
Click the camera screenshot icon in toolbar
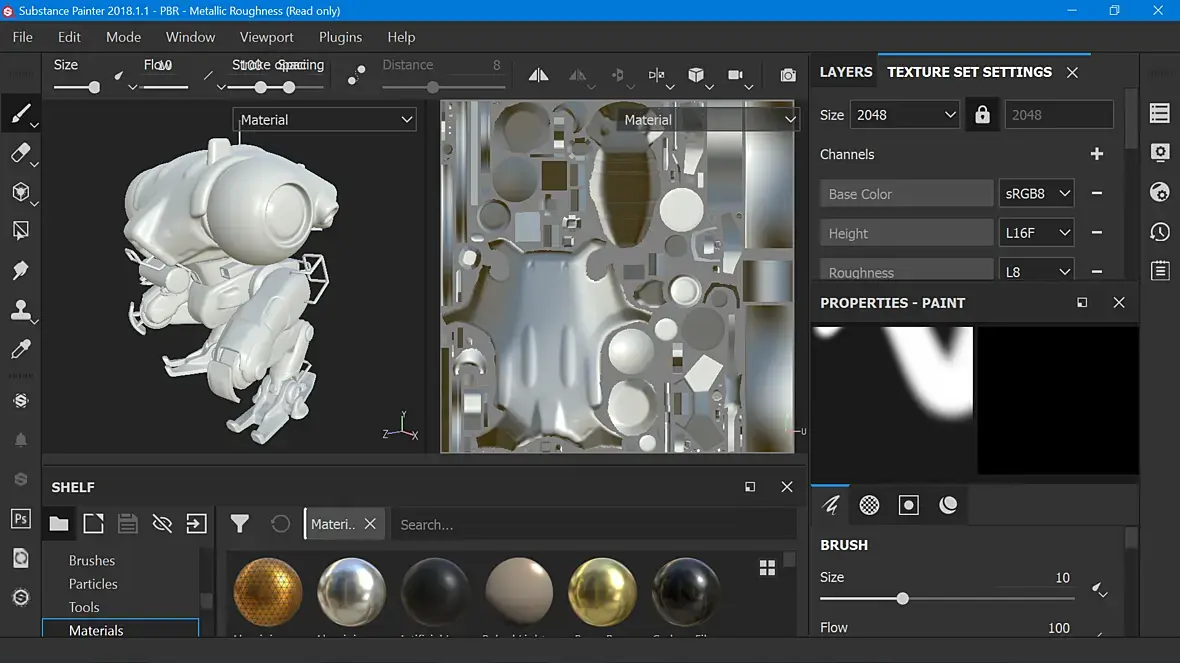(x=788, y=75)
